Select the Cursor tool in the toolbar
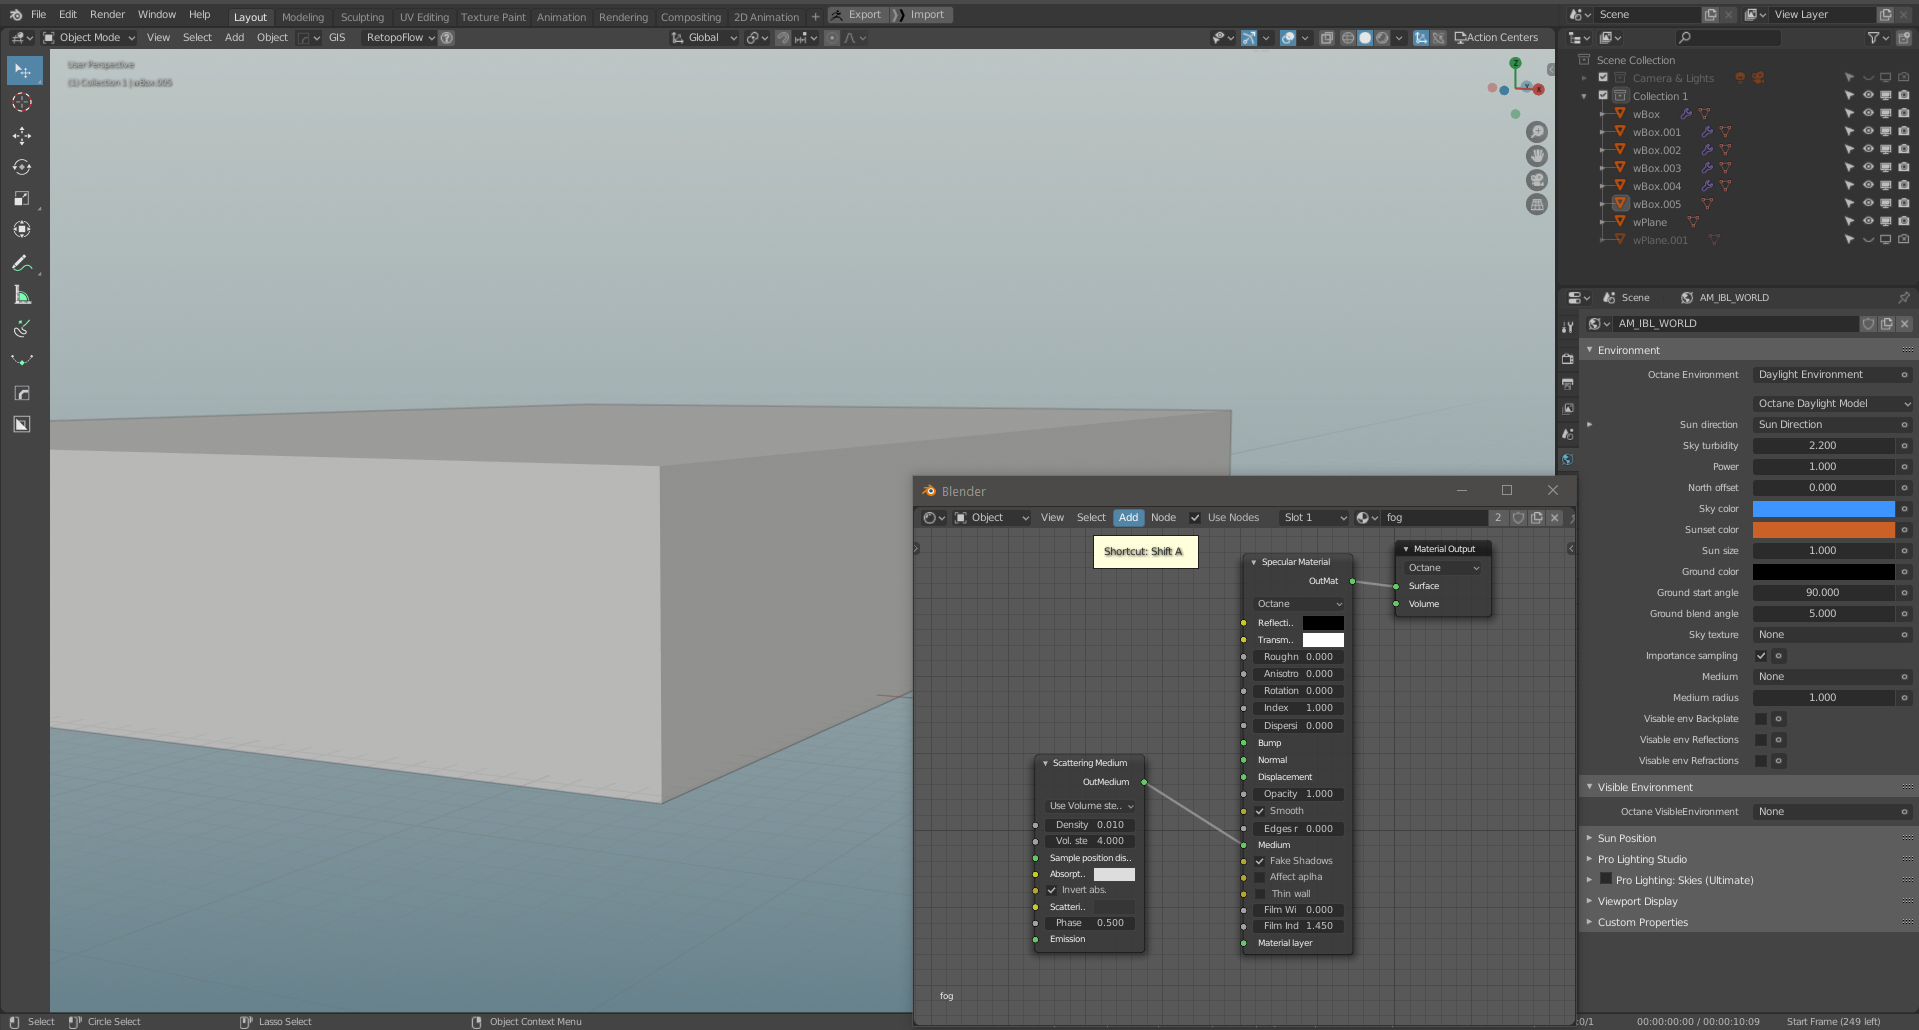This screenshot has height=1030, width=1919. (22, 102)
